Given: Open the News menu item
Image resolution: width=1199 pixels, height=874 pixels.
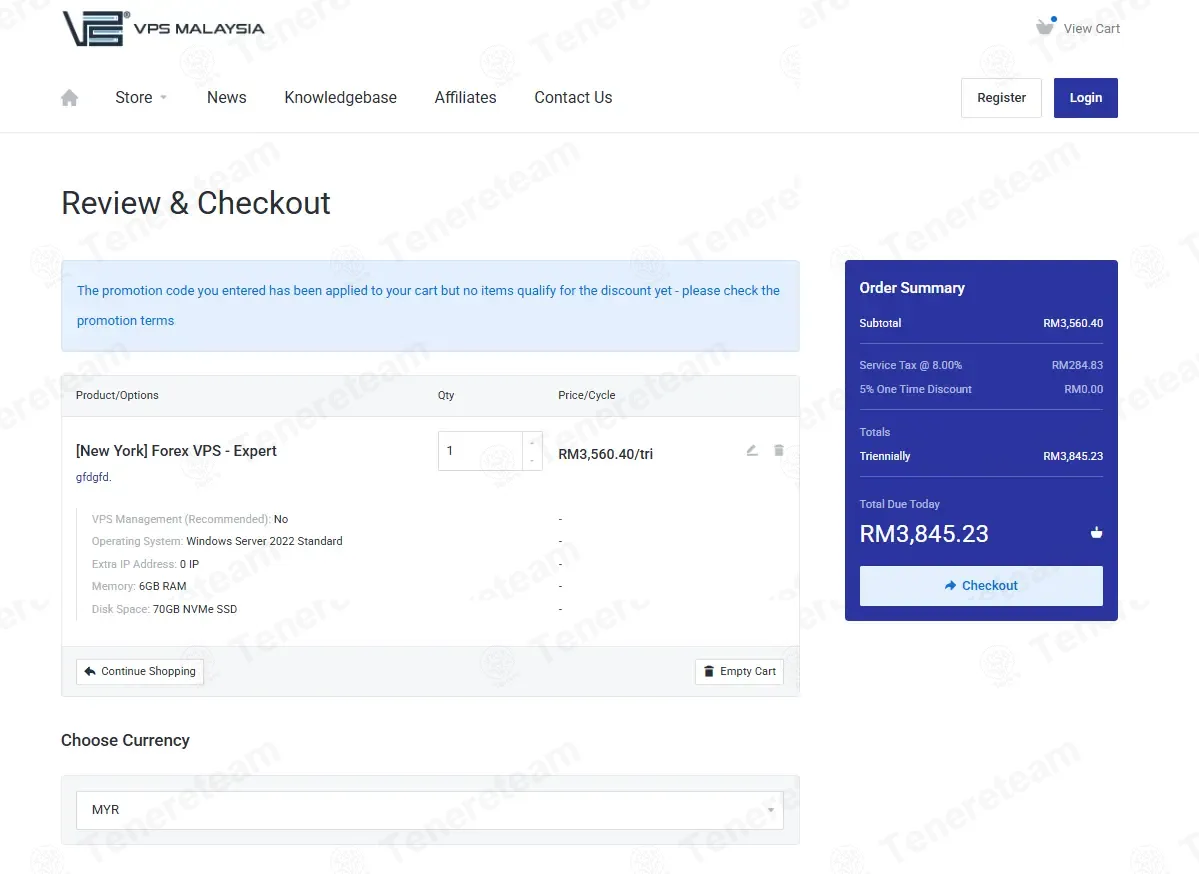Looking at the screenshot, I should click(226, 98).
